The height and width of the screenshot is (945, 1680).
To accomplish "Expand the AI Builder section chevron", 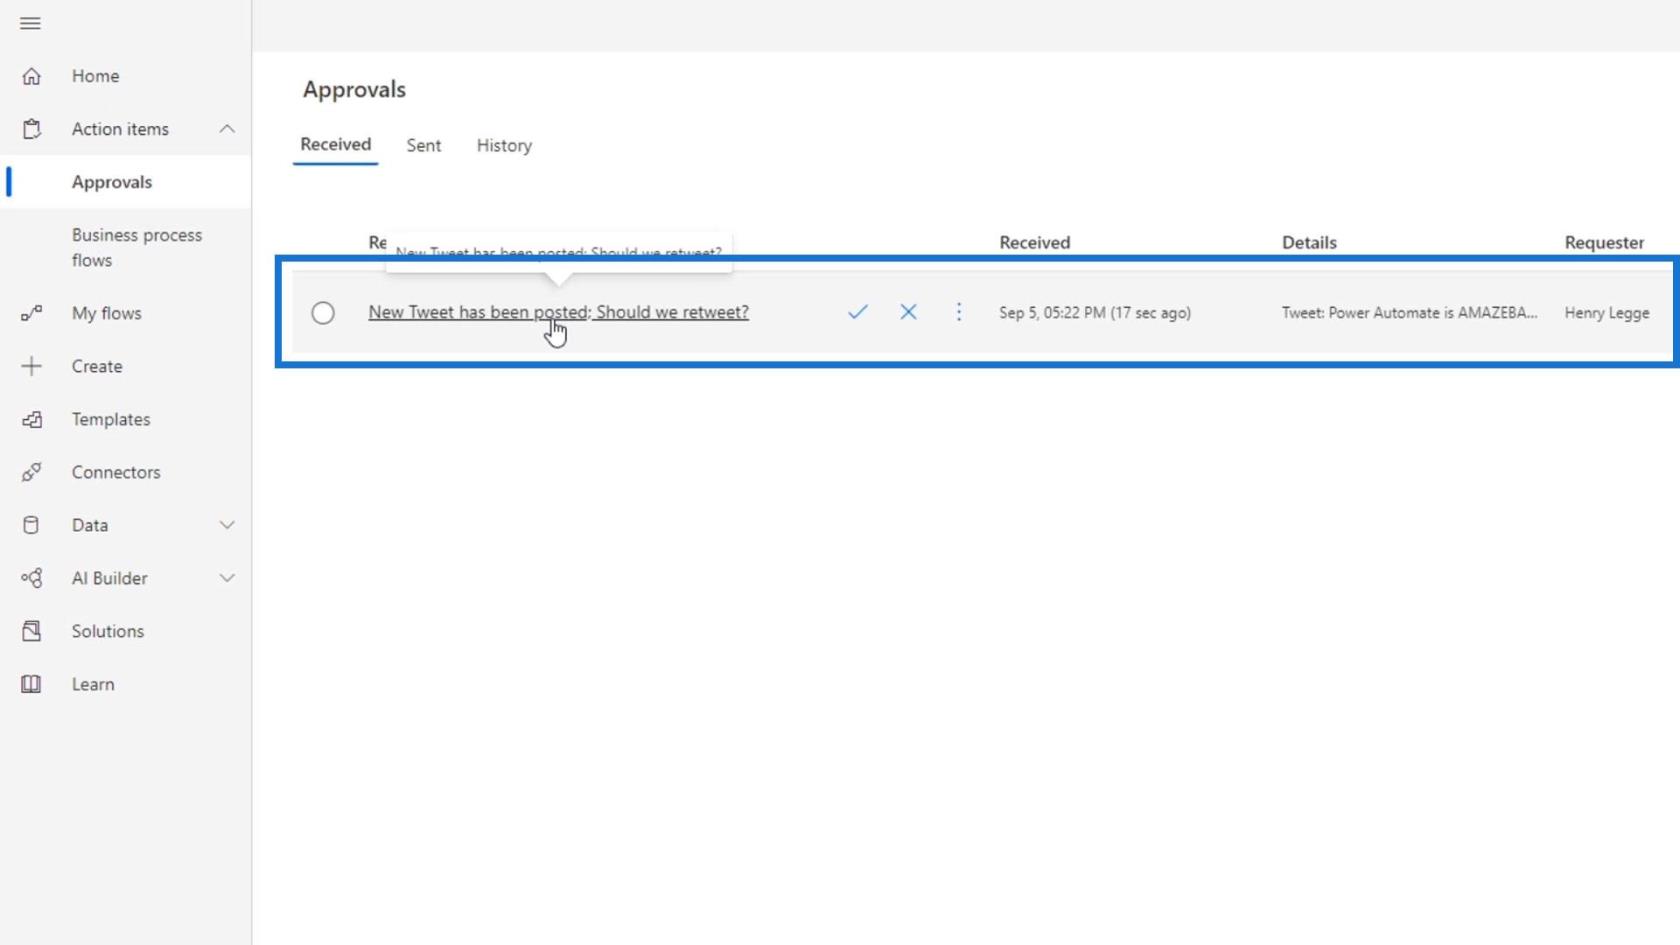I will 227,578.
